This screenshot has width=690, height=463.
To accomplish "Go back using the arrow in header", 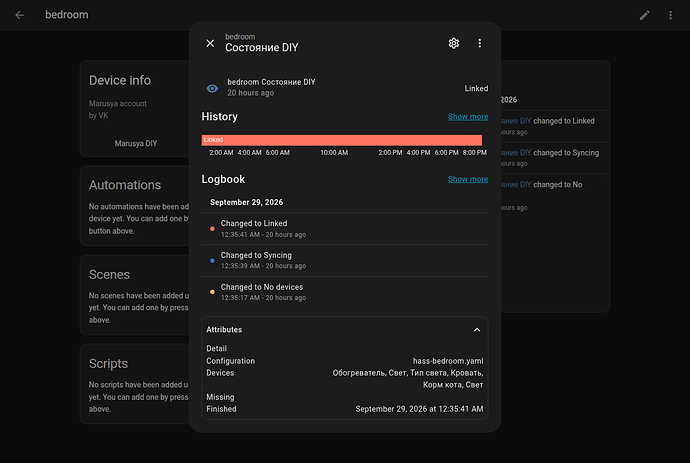I will pos(19,15).
